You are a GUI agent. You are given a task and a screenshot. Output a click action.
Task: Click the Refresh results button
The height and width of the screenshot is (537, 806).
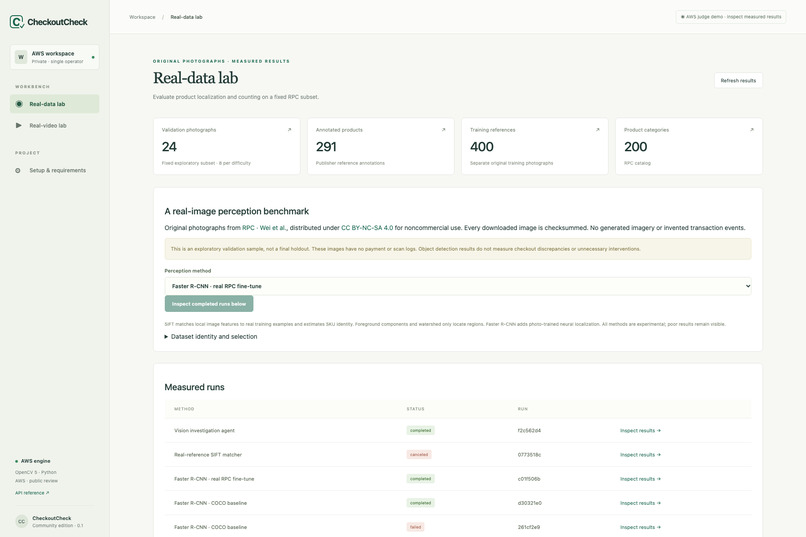pos(738,80)
